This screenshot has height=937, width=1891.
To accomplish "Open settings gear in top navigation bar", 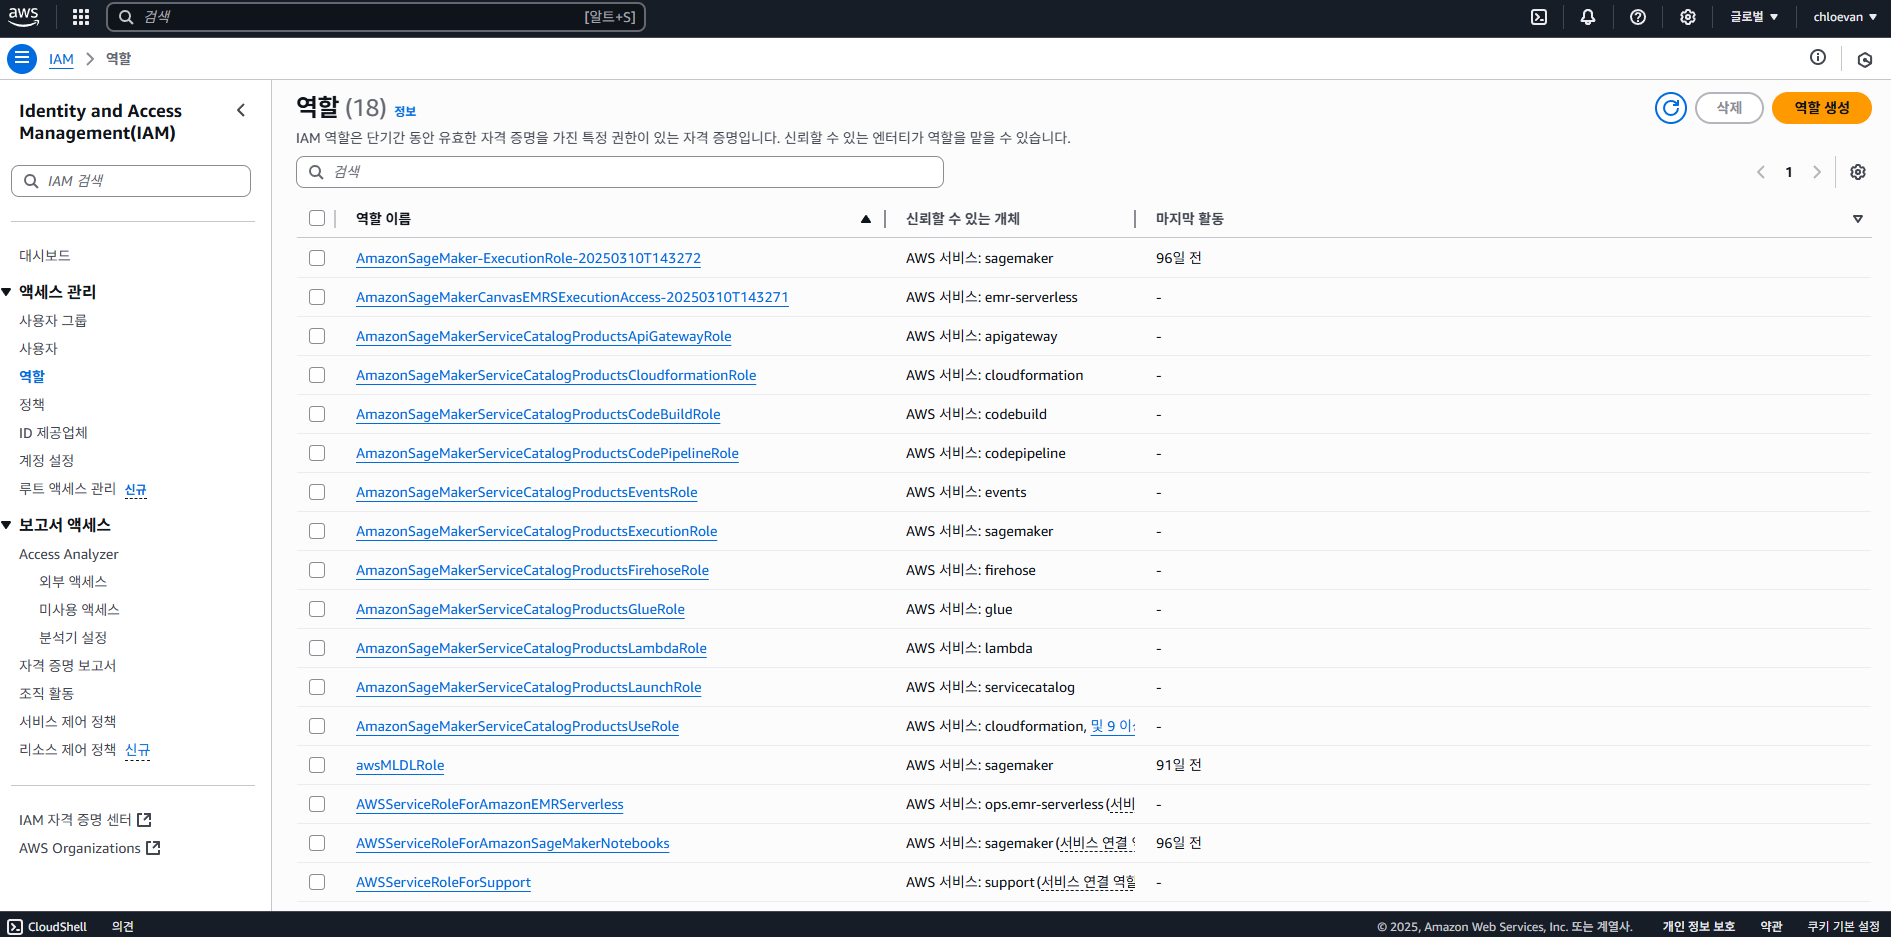I will 1688,17.
